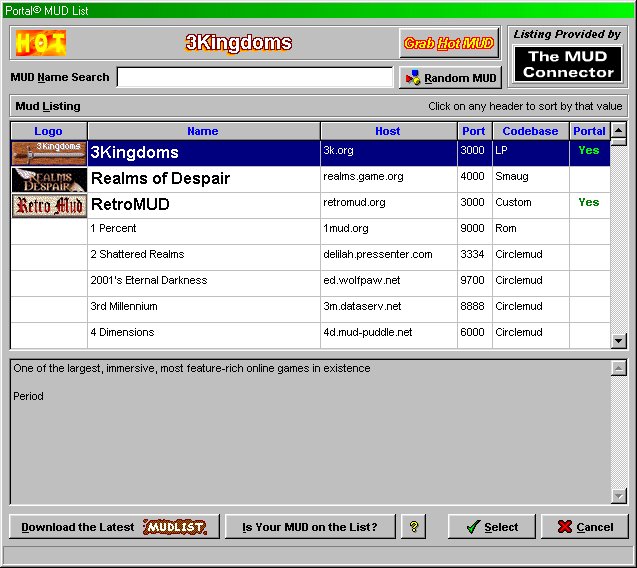Pick a Random MUD
This screenshot has width=637, height=568.
pyautogui.click(x=450, y=77)
